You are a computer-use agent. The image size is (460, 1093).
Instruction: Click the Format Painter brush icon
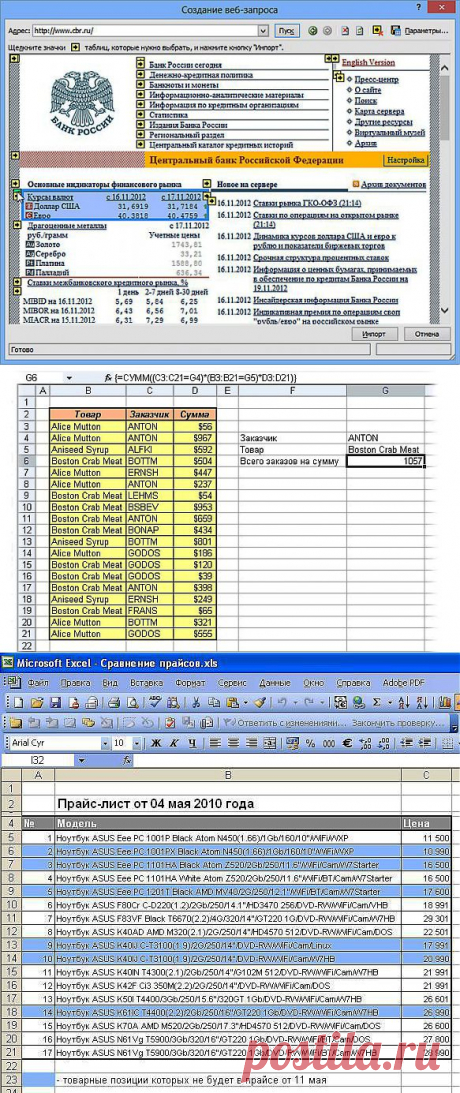coord(260,702)
